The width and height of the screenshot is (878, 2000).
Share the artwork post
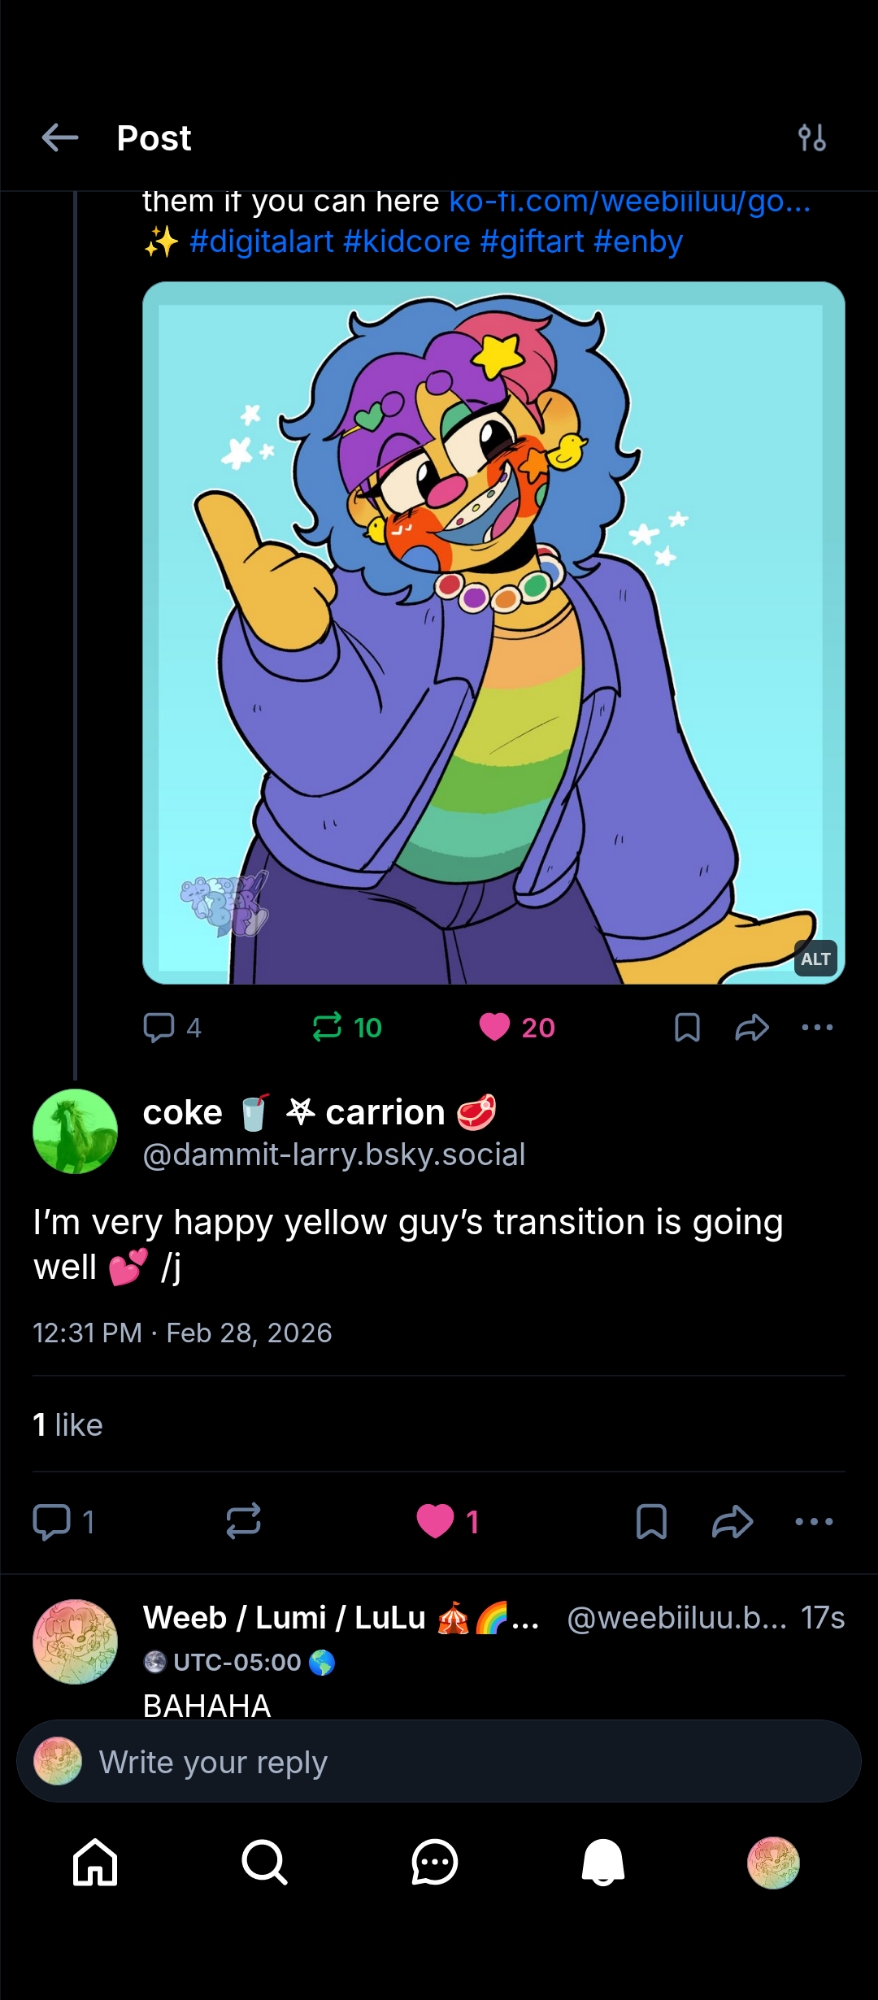(752, 1027)
